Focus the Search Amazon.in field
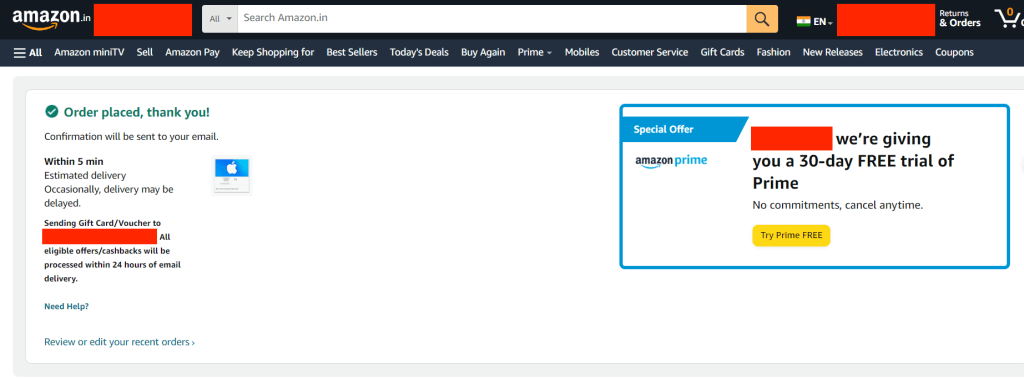The width and height of the screenshot is (1024, 378). pos(492,19)
